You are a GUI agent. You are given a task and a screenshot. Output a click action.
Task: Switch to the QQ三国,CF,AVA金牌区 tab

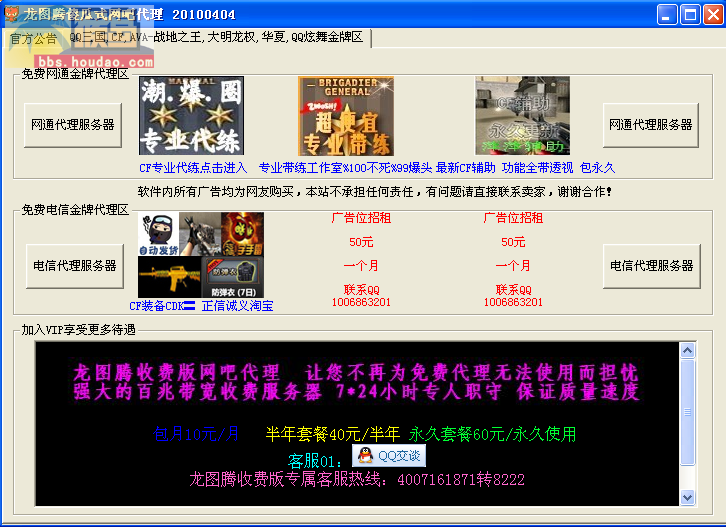(217, 38)
